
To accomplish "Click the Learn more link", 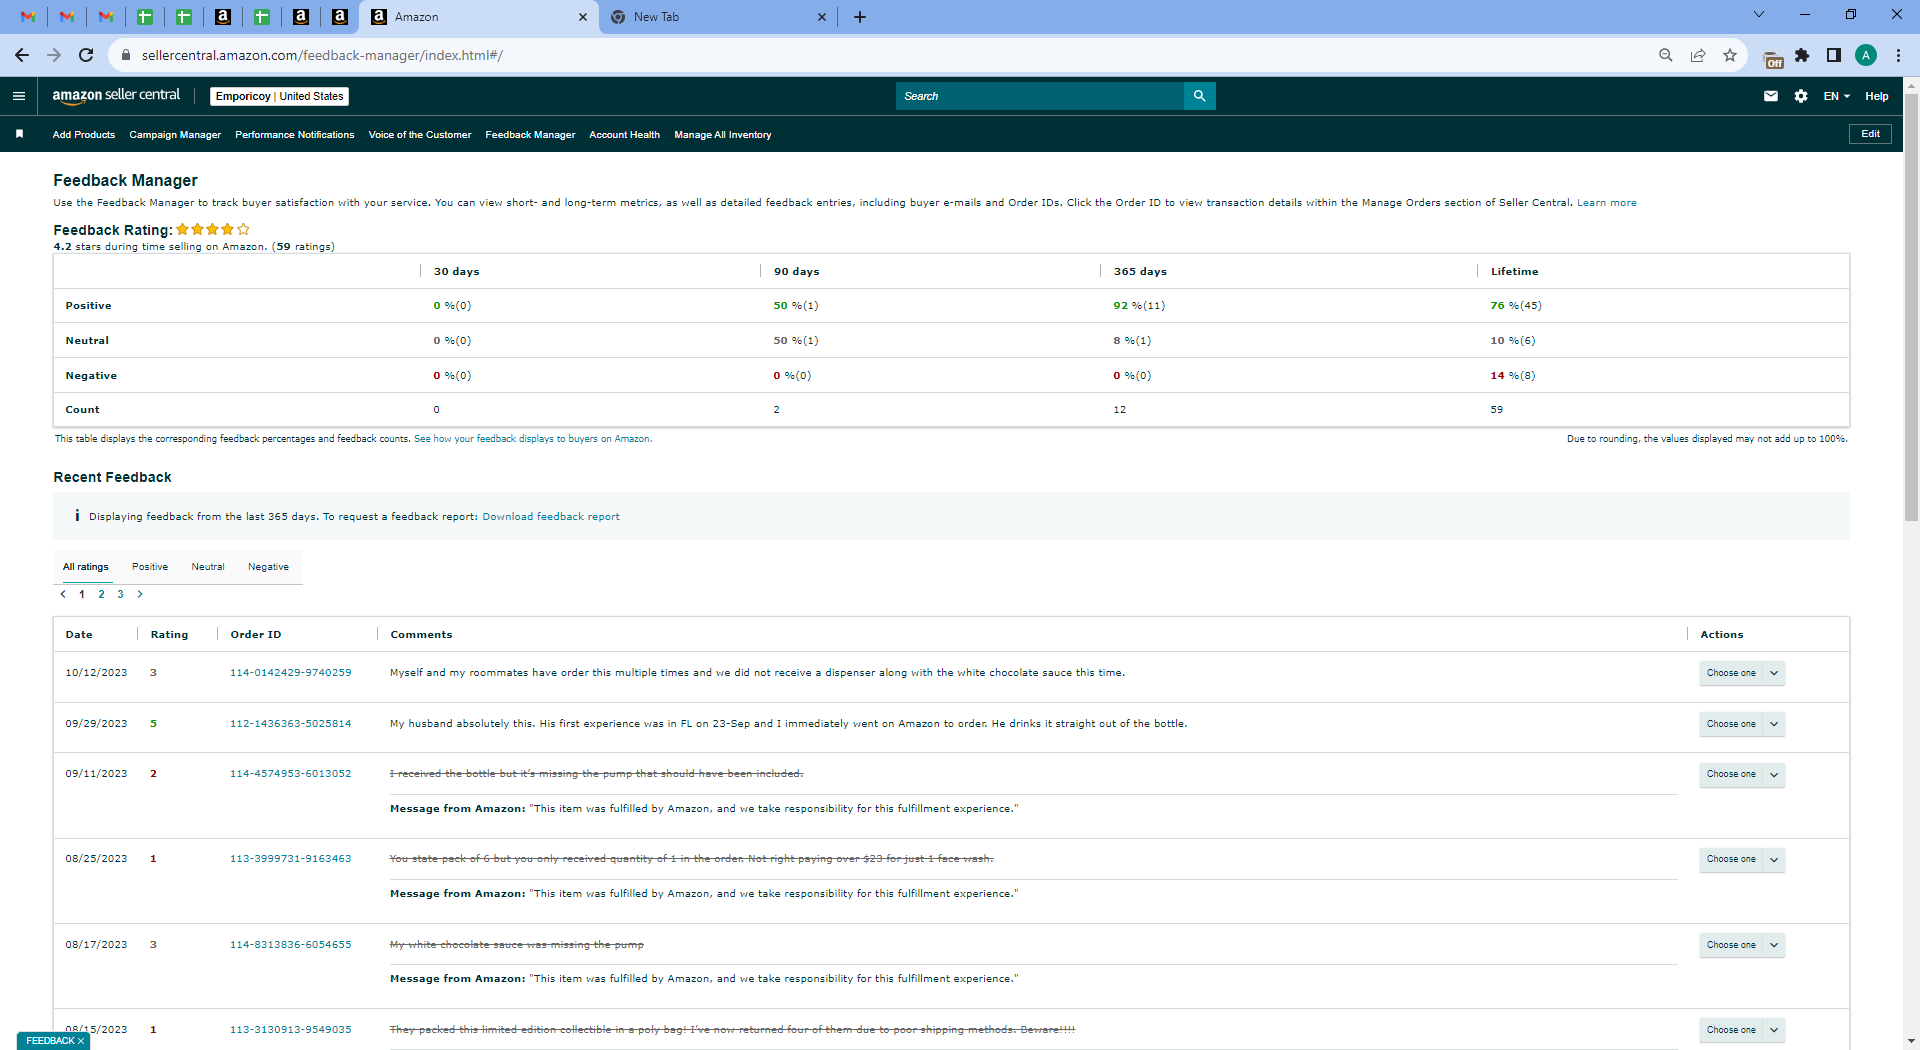I will coord(1607,203).
